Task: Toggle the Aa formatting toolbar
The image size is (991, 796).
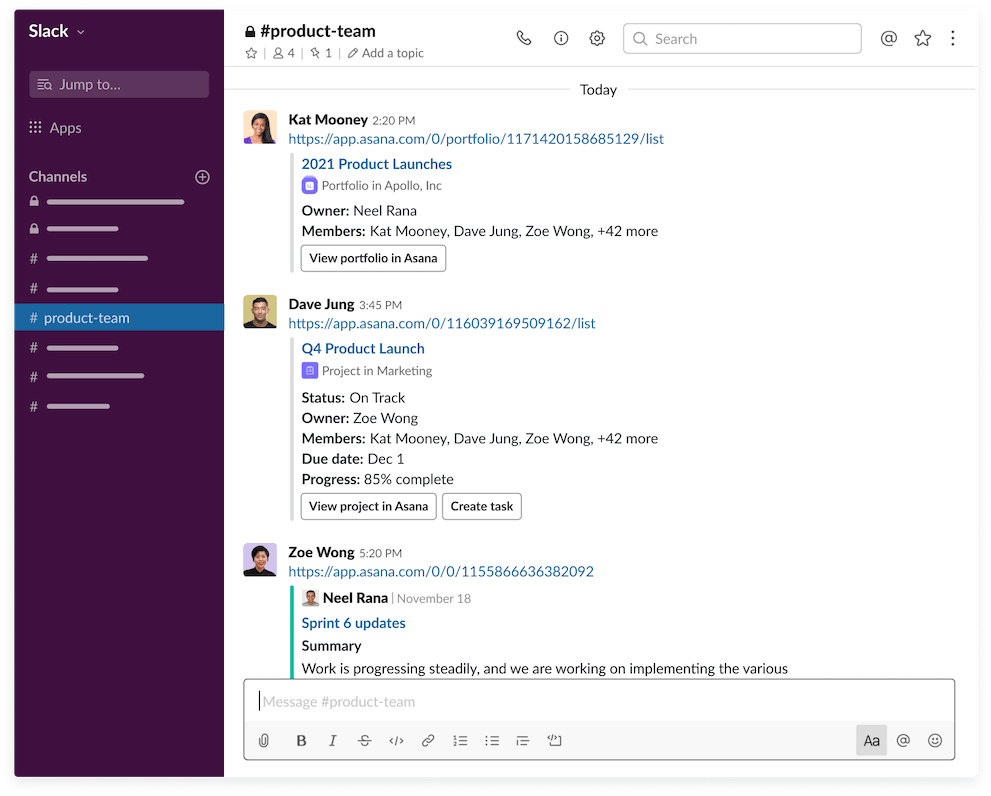Action: (x=871, y=741)
